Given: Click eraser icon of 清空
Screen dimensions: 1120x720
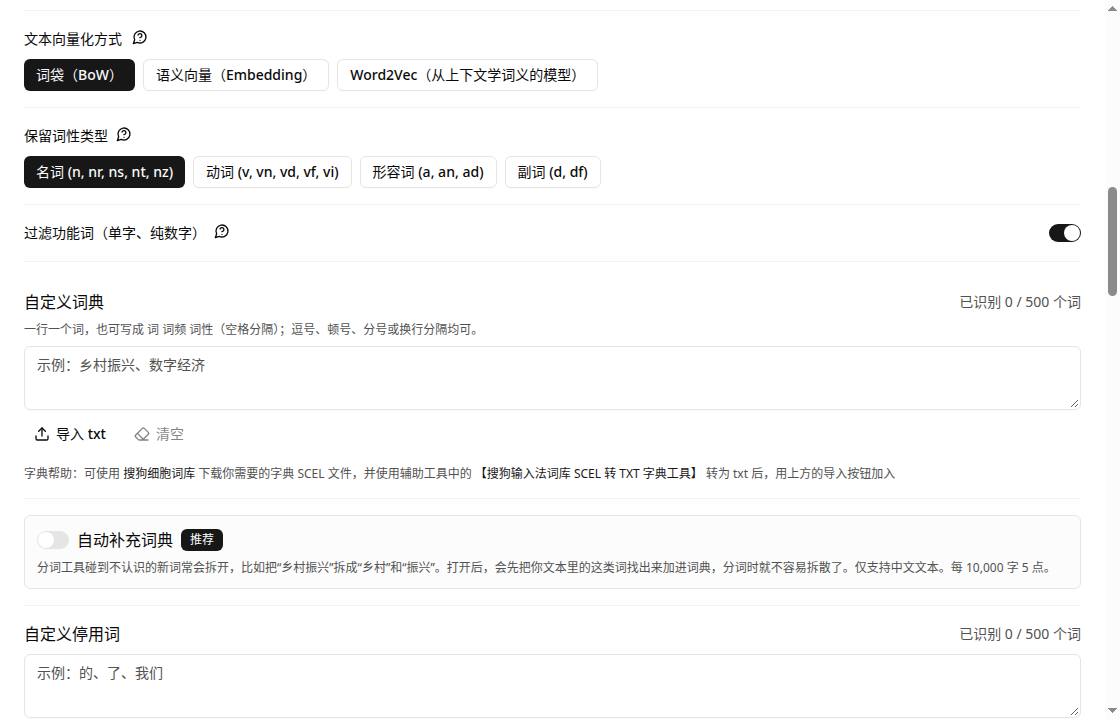Looking at the screenshot, I should point(142,434).
